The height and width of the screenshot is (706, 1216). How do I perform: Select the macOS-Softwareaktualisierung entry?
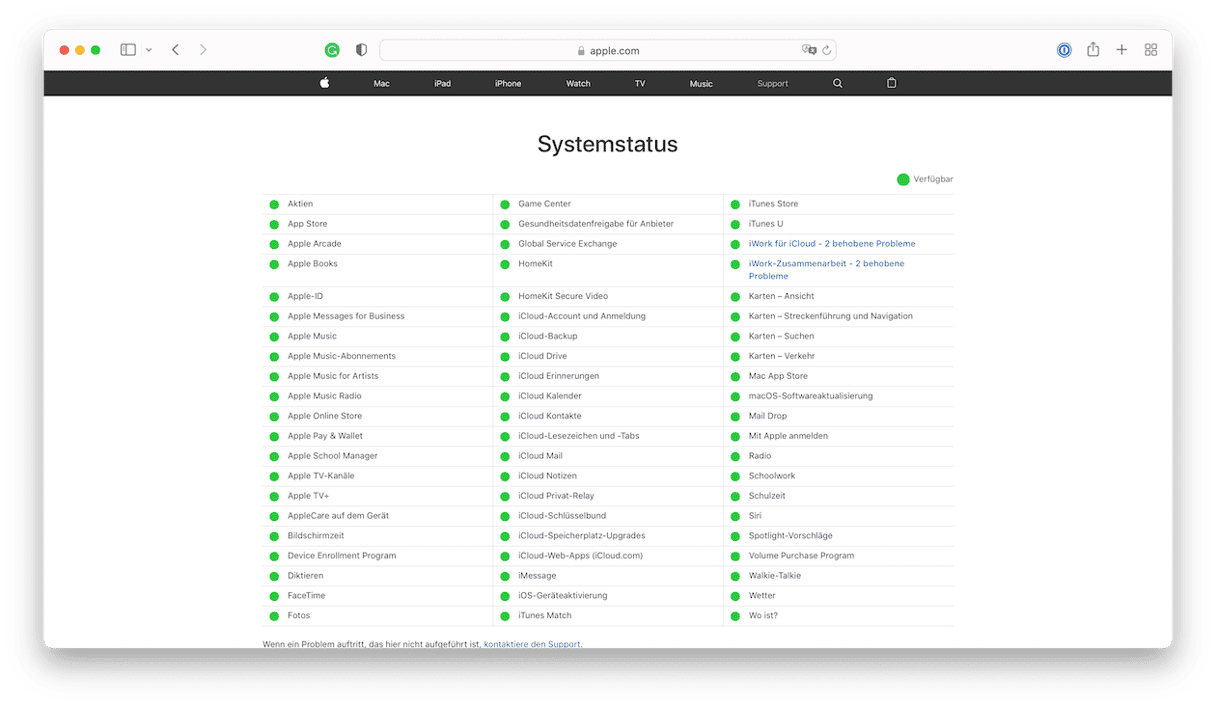point(811,396)
